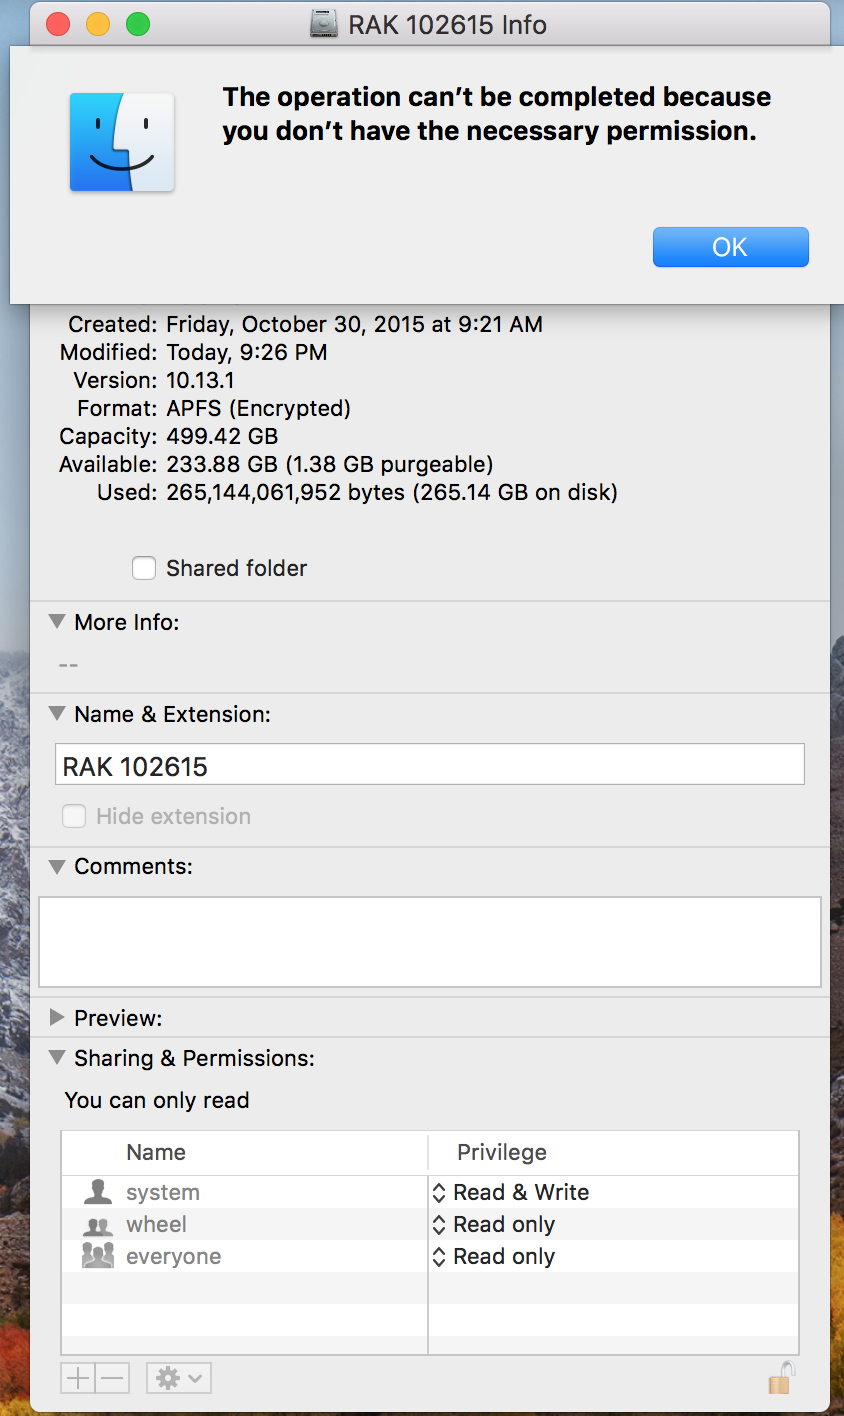Click the drive icon in the title bar
844x1416 pixels.
click(x=323, y=24)
